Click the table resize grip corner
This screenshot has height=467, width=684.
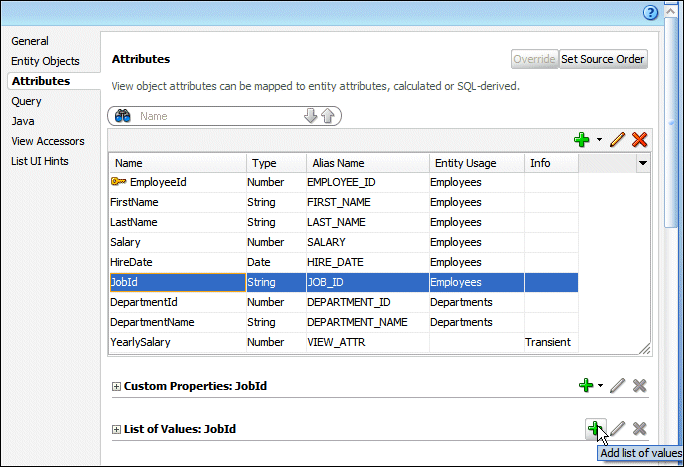645,348
